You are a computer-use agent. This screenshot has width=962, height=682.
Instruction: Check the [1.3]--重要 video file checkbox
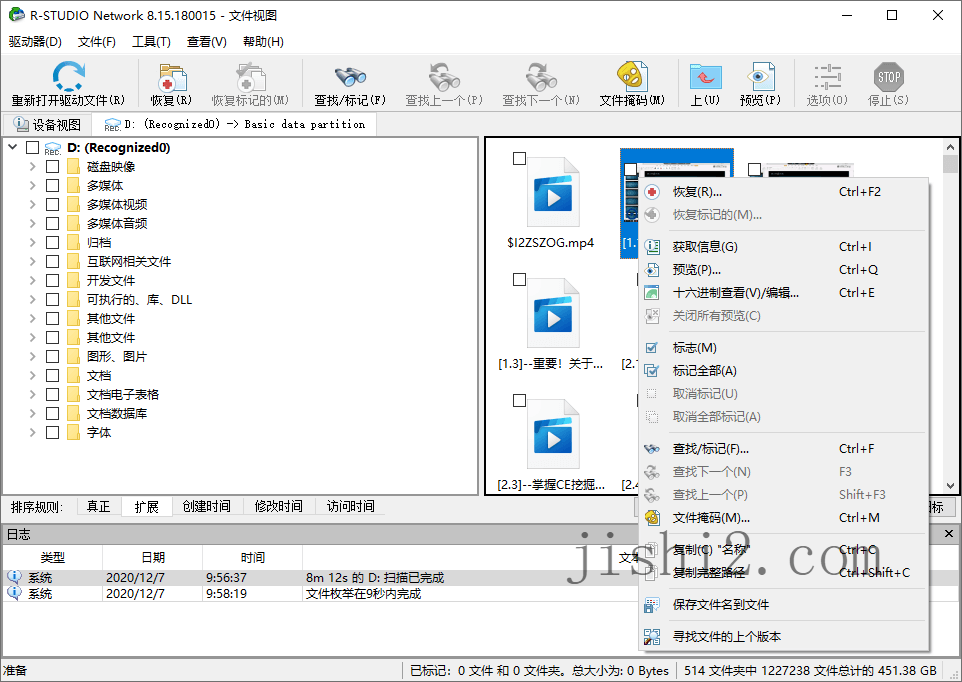click(519, 280)
